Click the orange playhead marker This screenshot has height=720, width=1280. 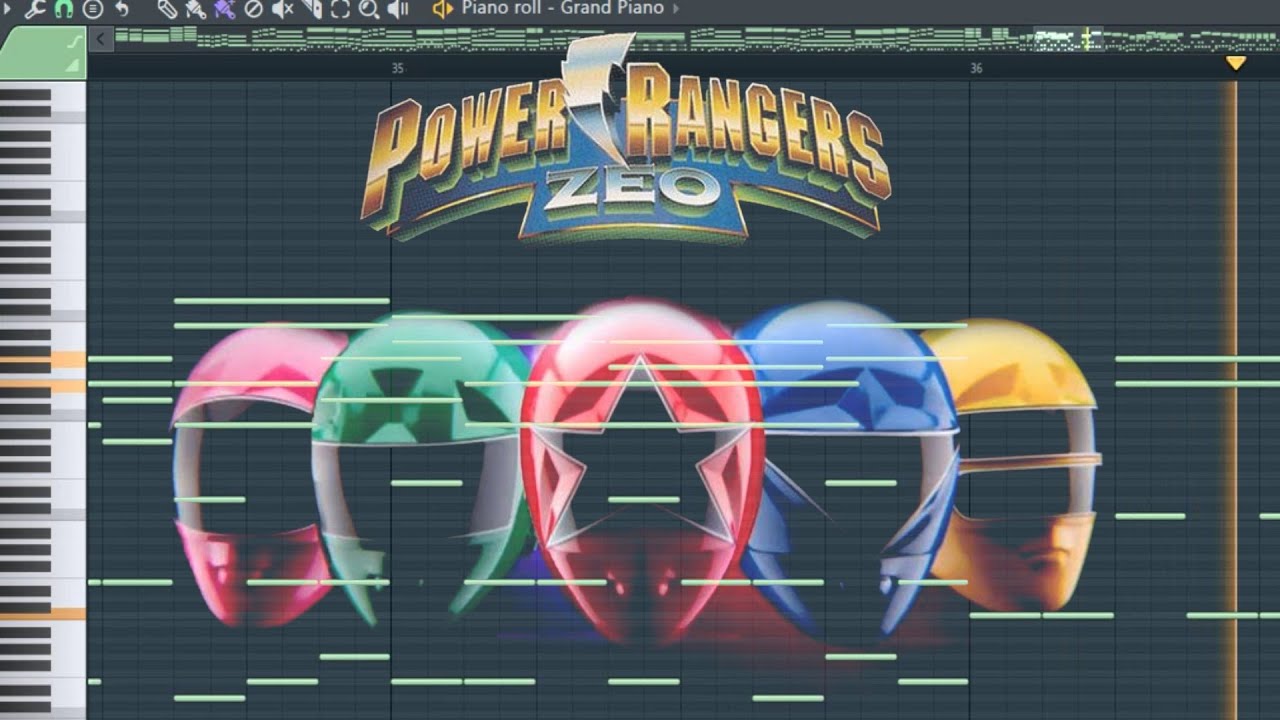coord(1236,63)
